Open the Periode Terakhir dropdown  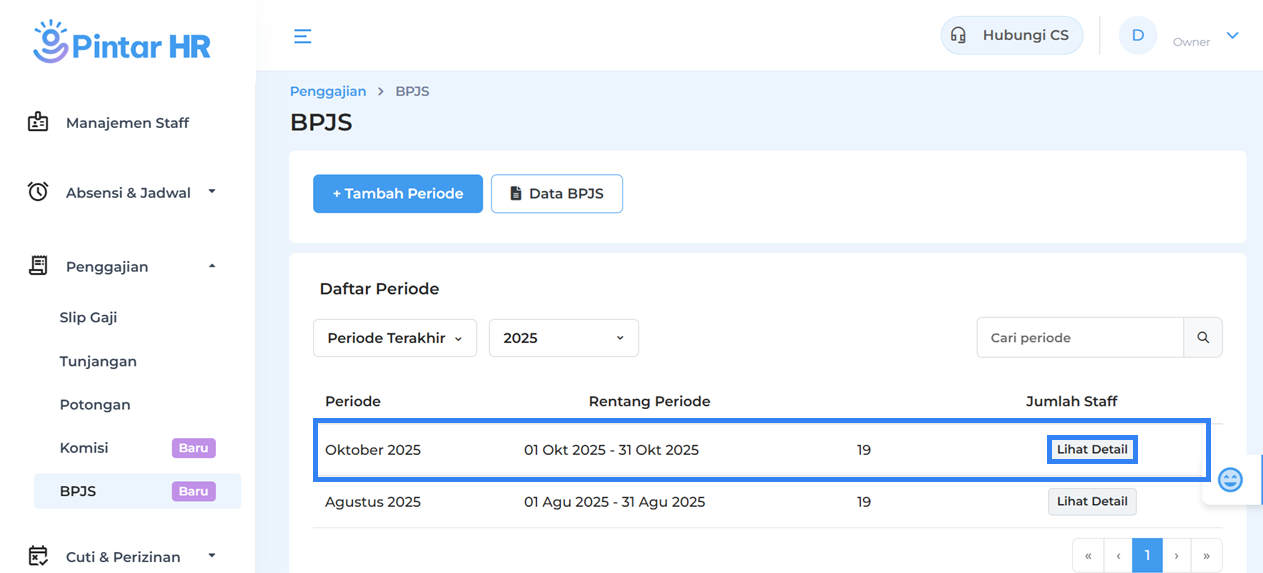tap(395, 338)
